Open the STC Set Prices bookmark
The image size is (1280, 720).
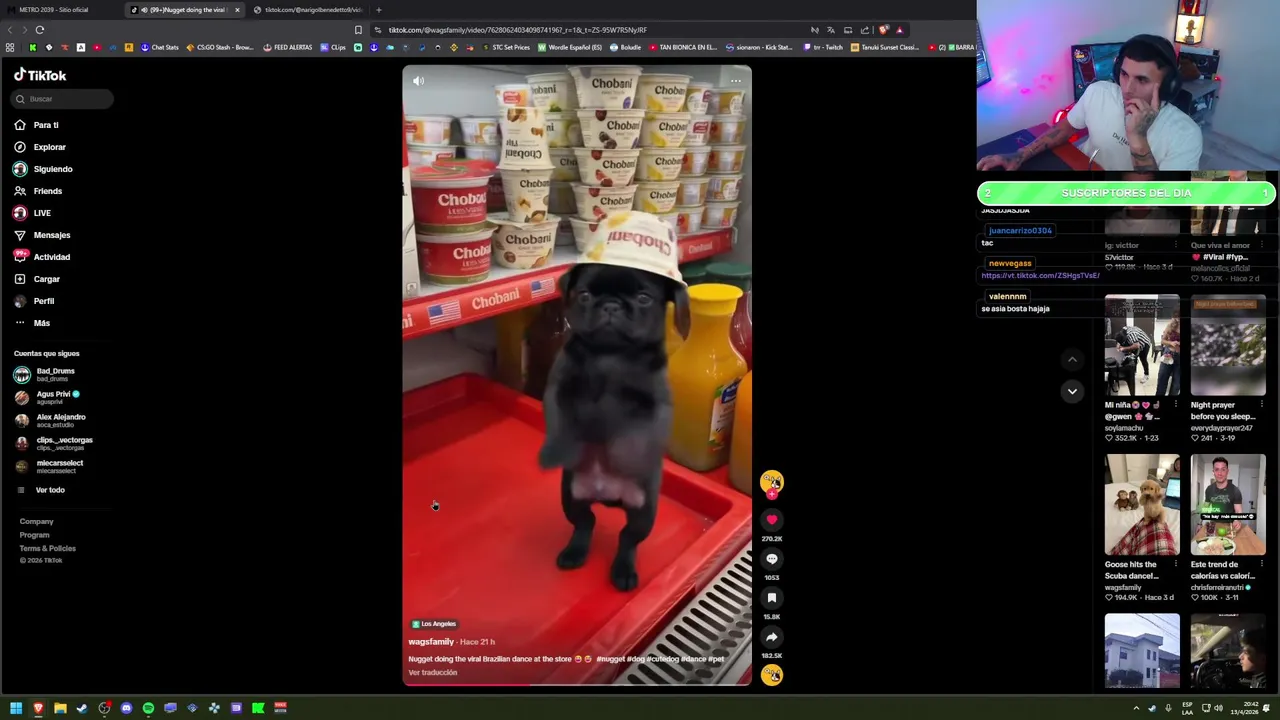point(506,47)
